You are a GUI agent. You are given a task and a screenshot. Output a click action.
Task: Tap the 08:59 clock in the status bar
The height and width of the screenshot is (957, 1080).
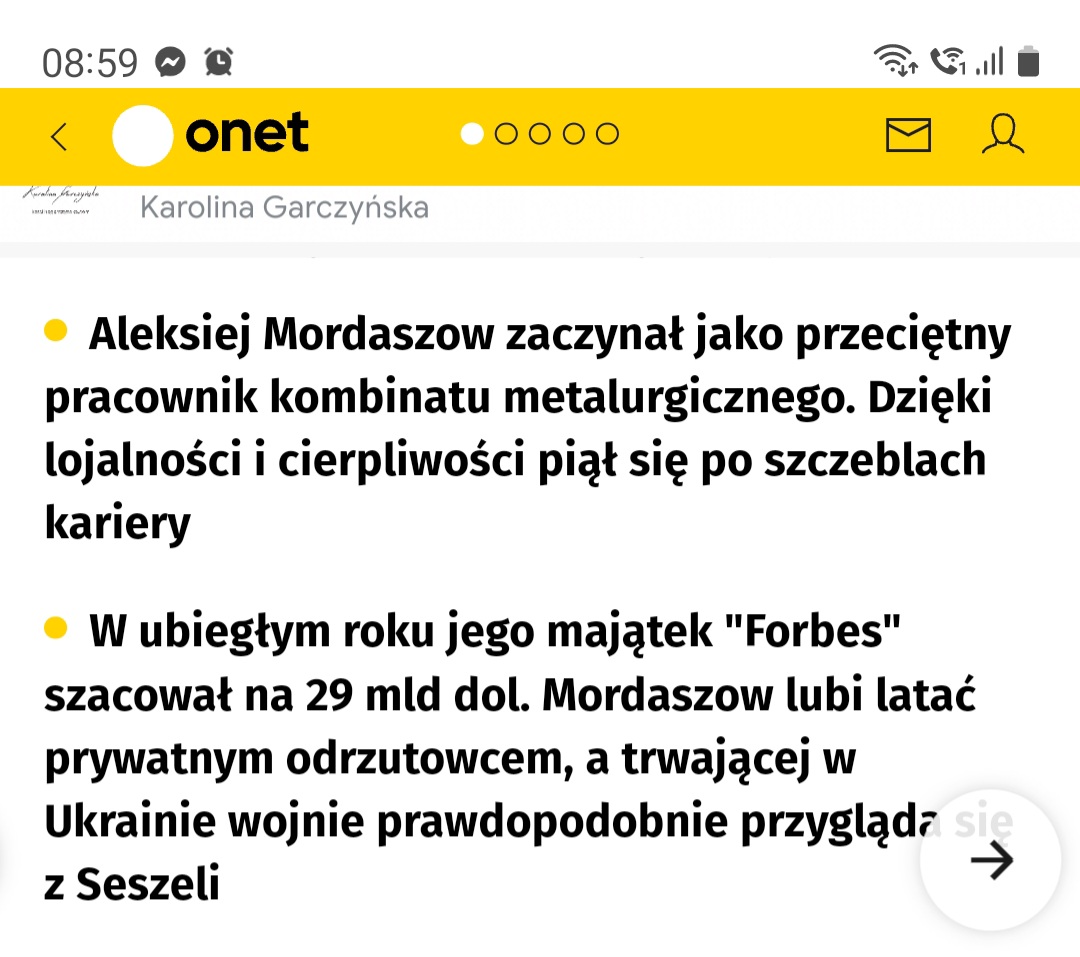click(90, 63)
